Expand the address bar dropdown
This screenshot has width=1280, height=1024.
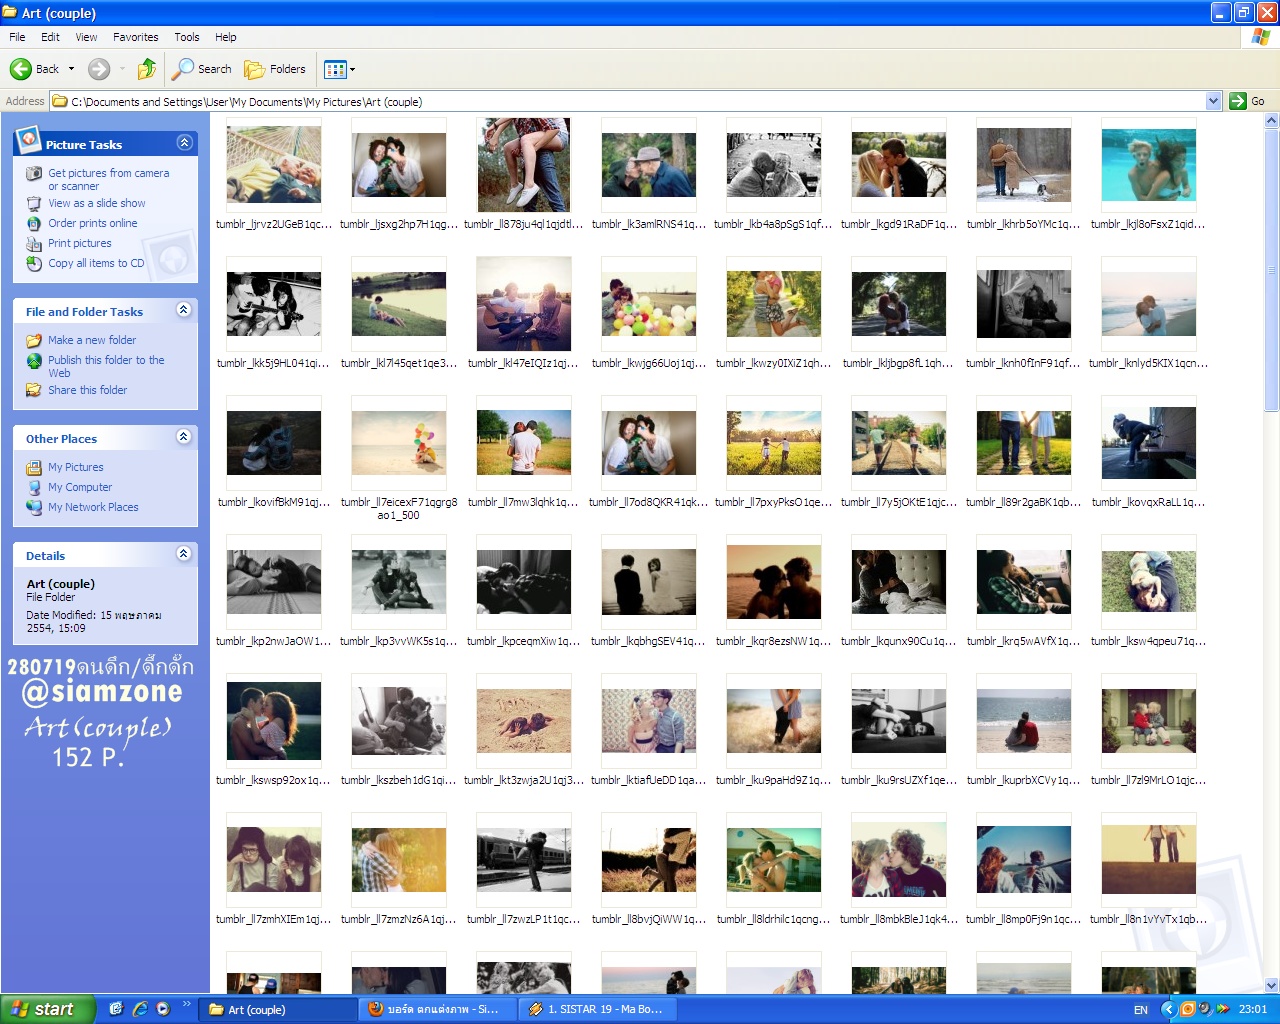point(1213,101)
